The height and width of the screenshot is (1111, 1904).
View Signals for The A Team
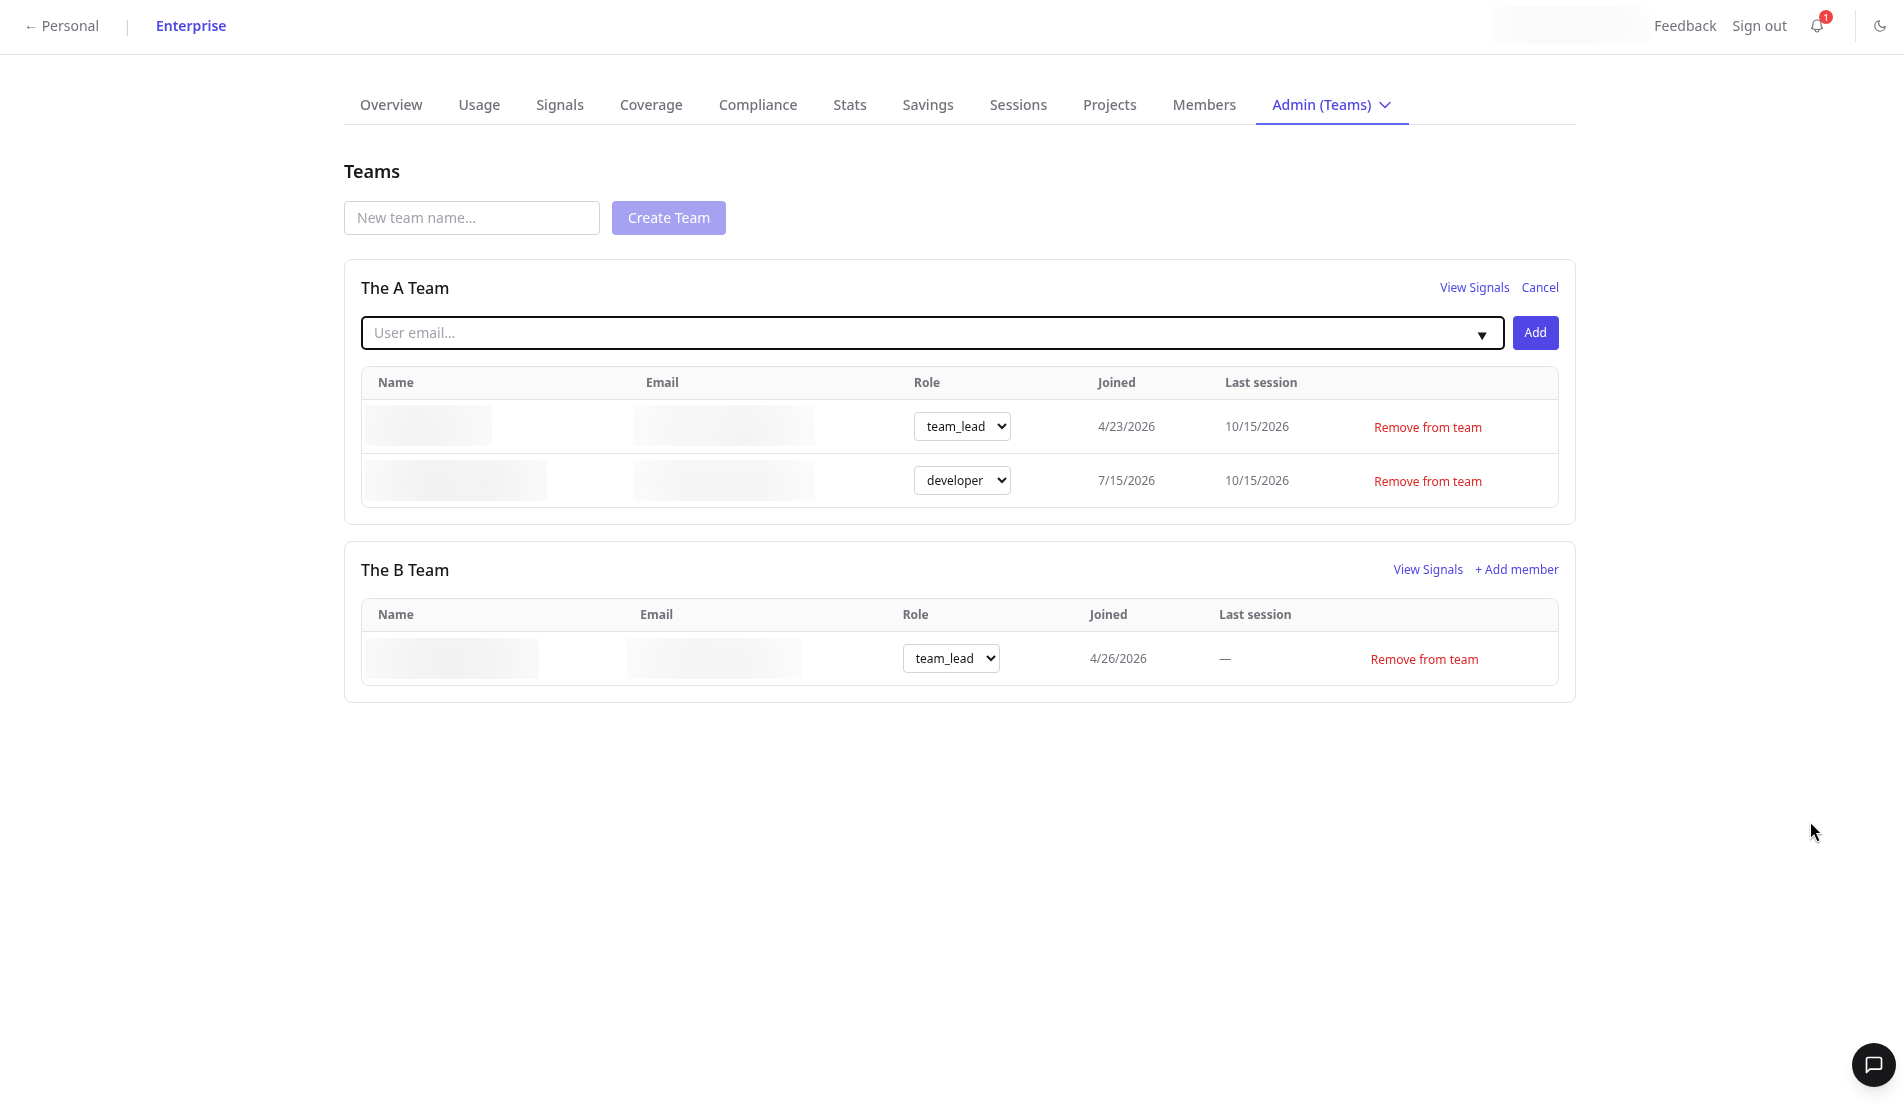(x=1474, y=288)
